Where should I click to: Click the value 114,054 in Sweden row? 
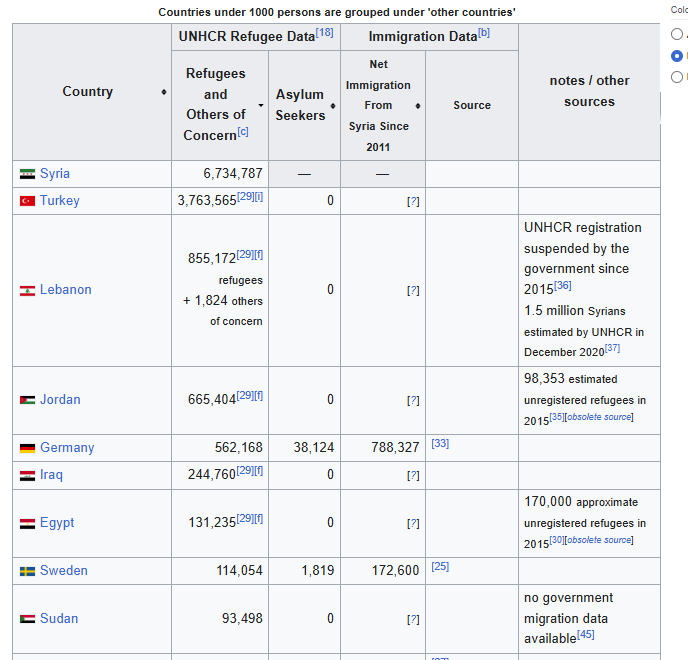239,570
